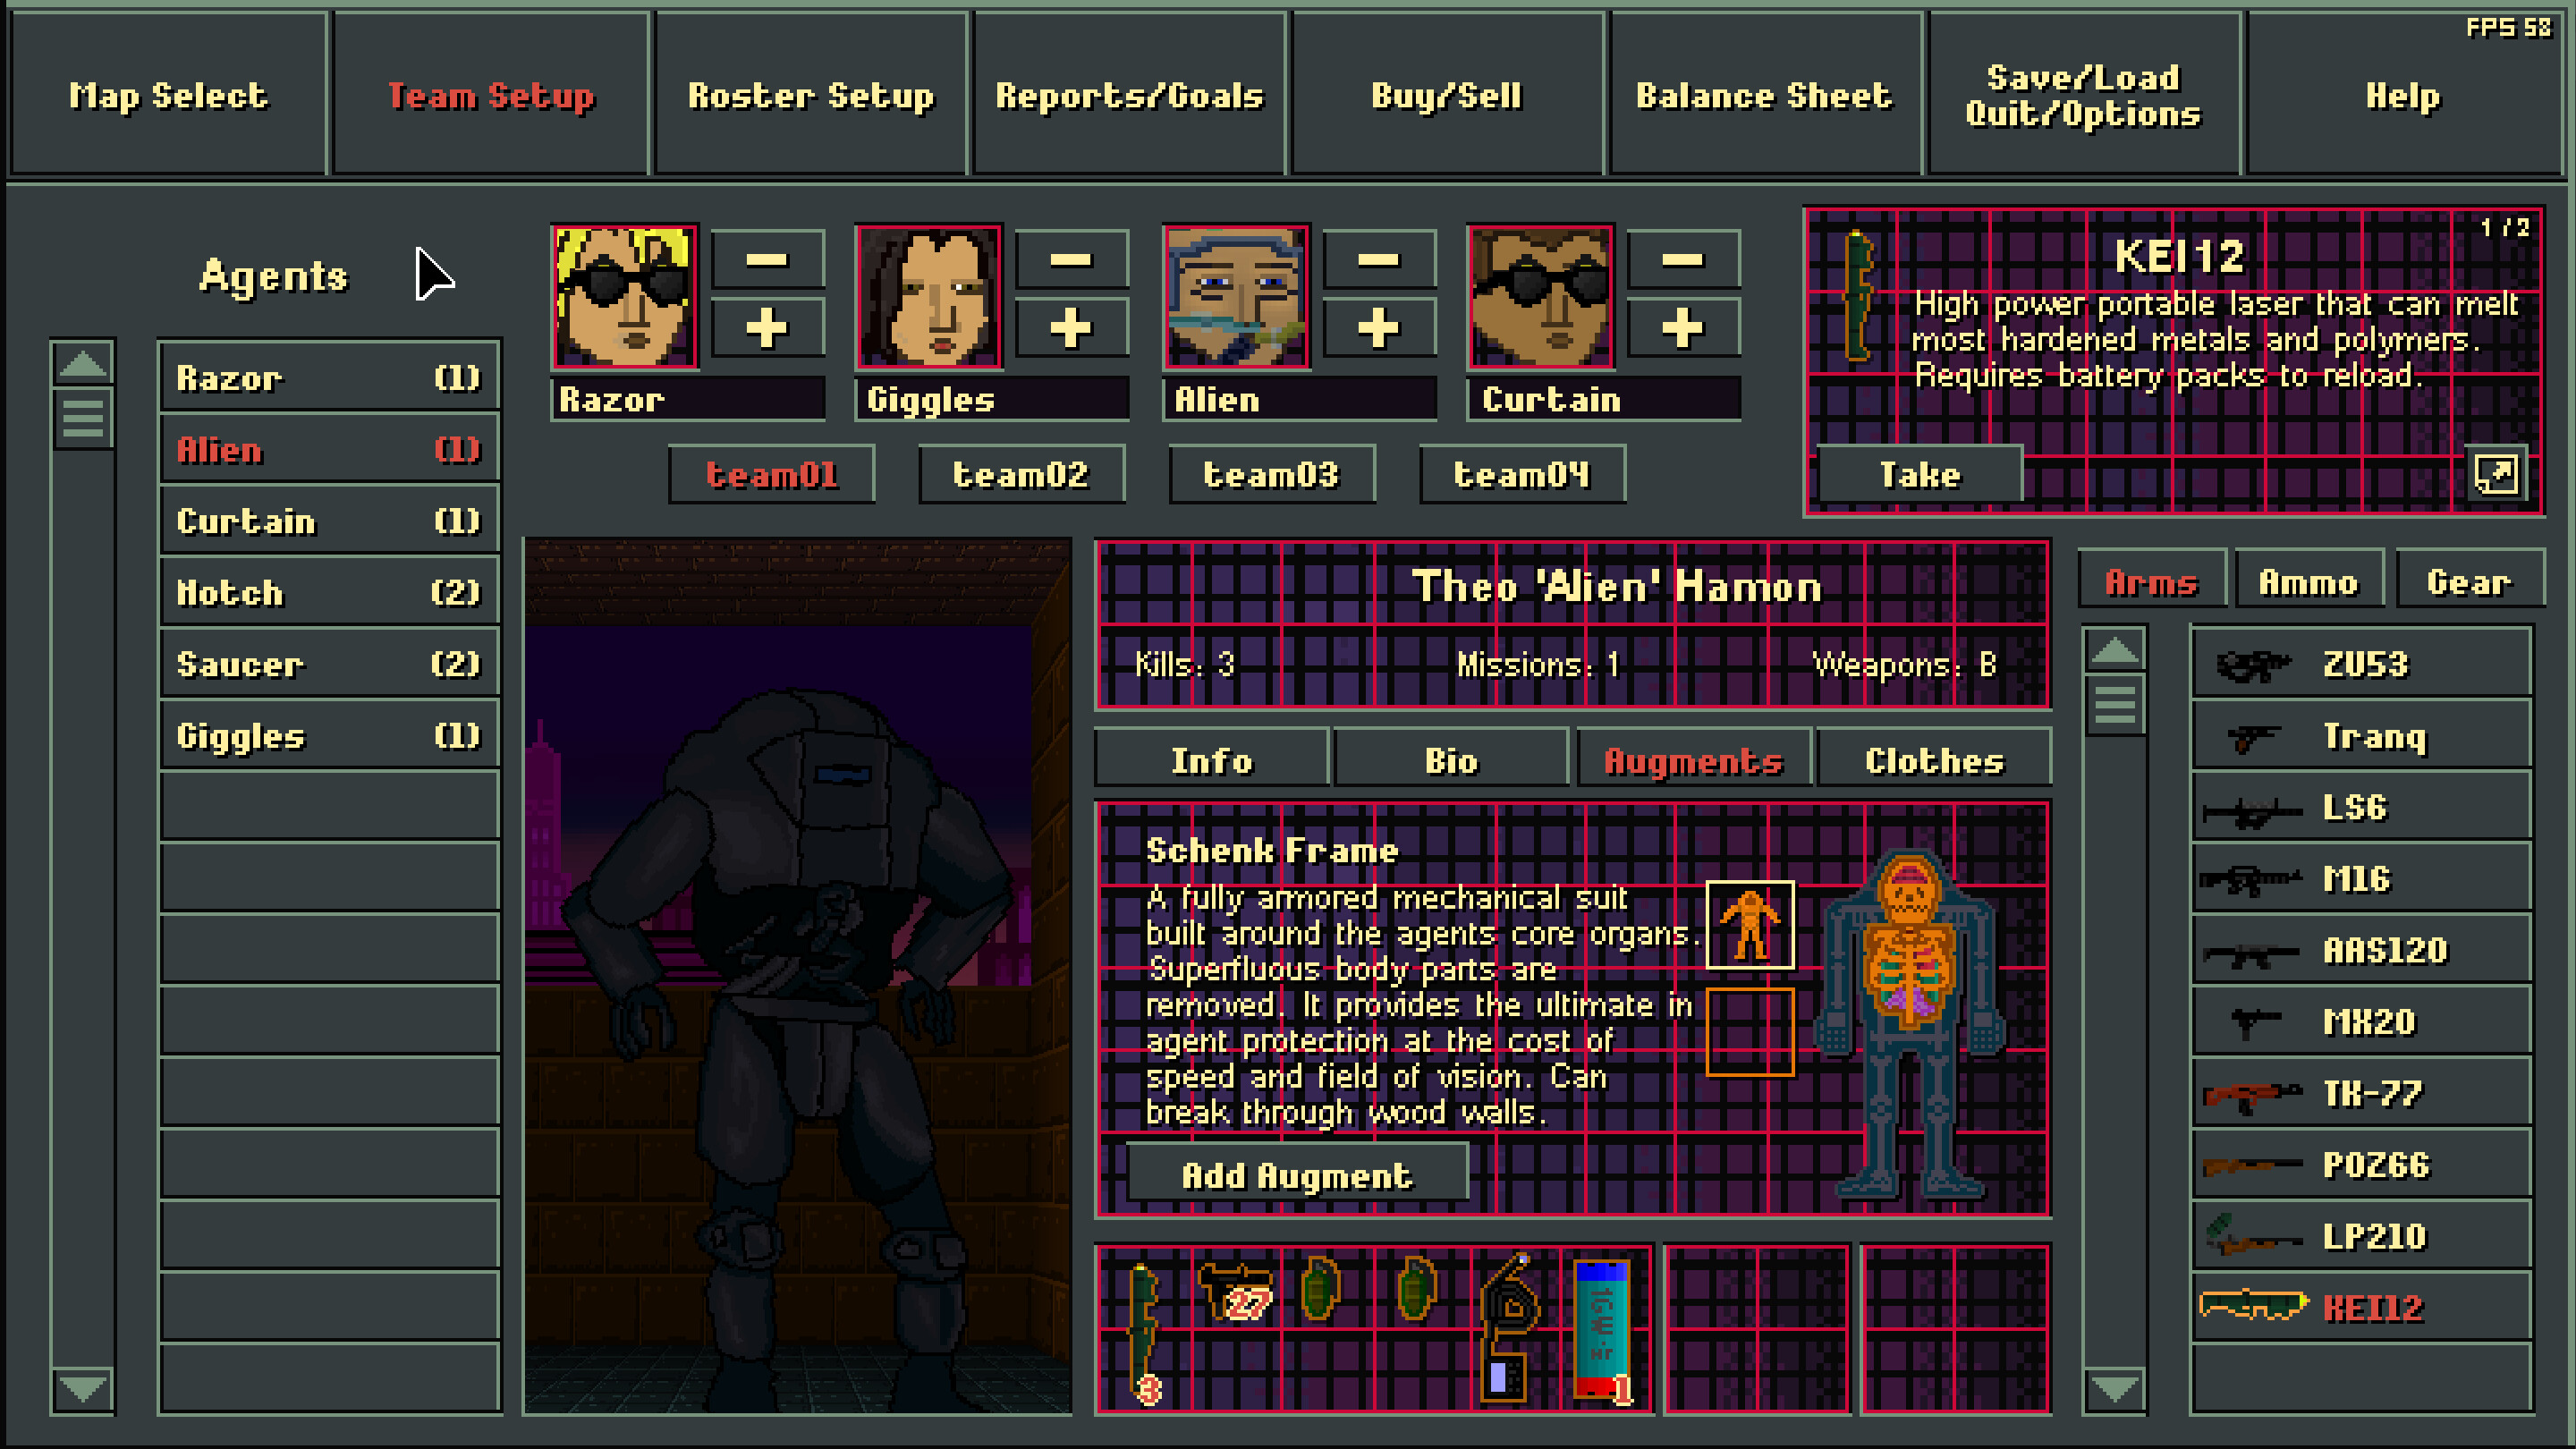Screen dimensions: 2576x1449
Task: Select the Tranq pistol
Action: (2361, 736)
